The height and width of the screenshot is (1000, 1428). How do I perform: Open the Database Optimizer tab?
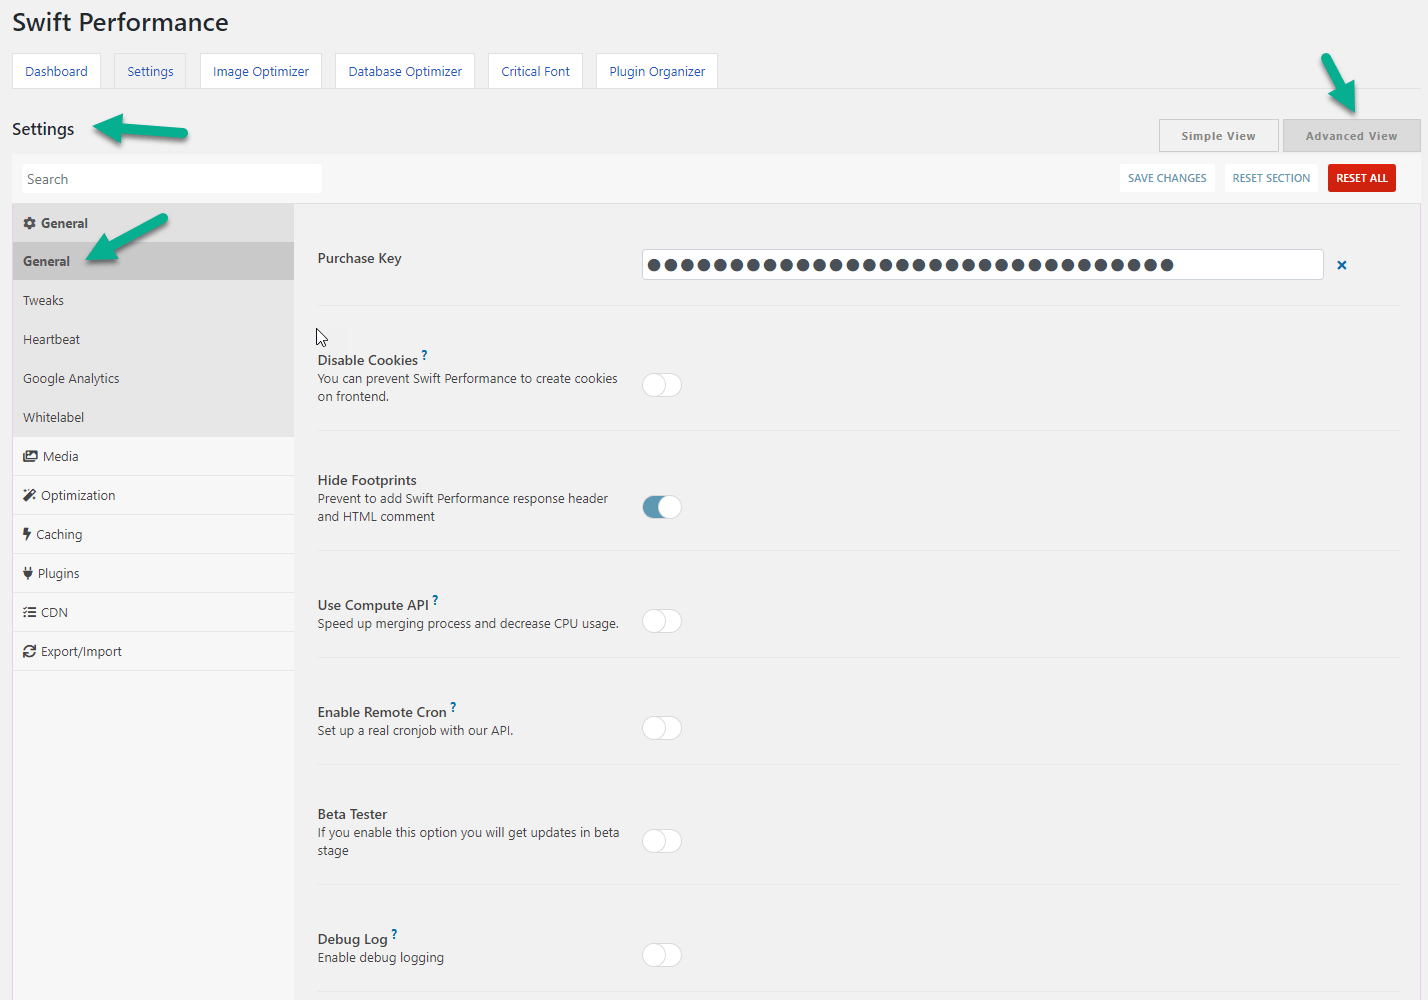405,71
